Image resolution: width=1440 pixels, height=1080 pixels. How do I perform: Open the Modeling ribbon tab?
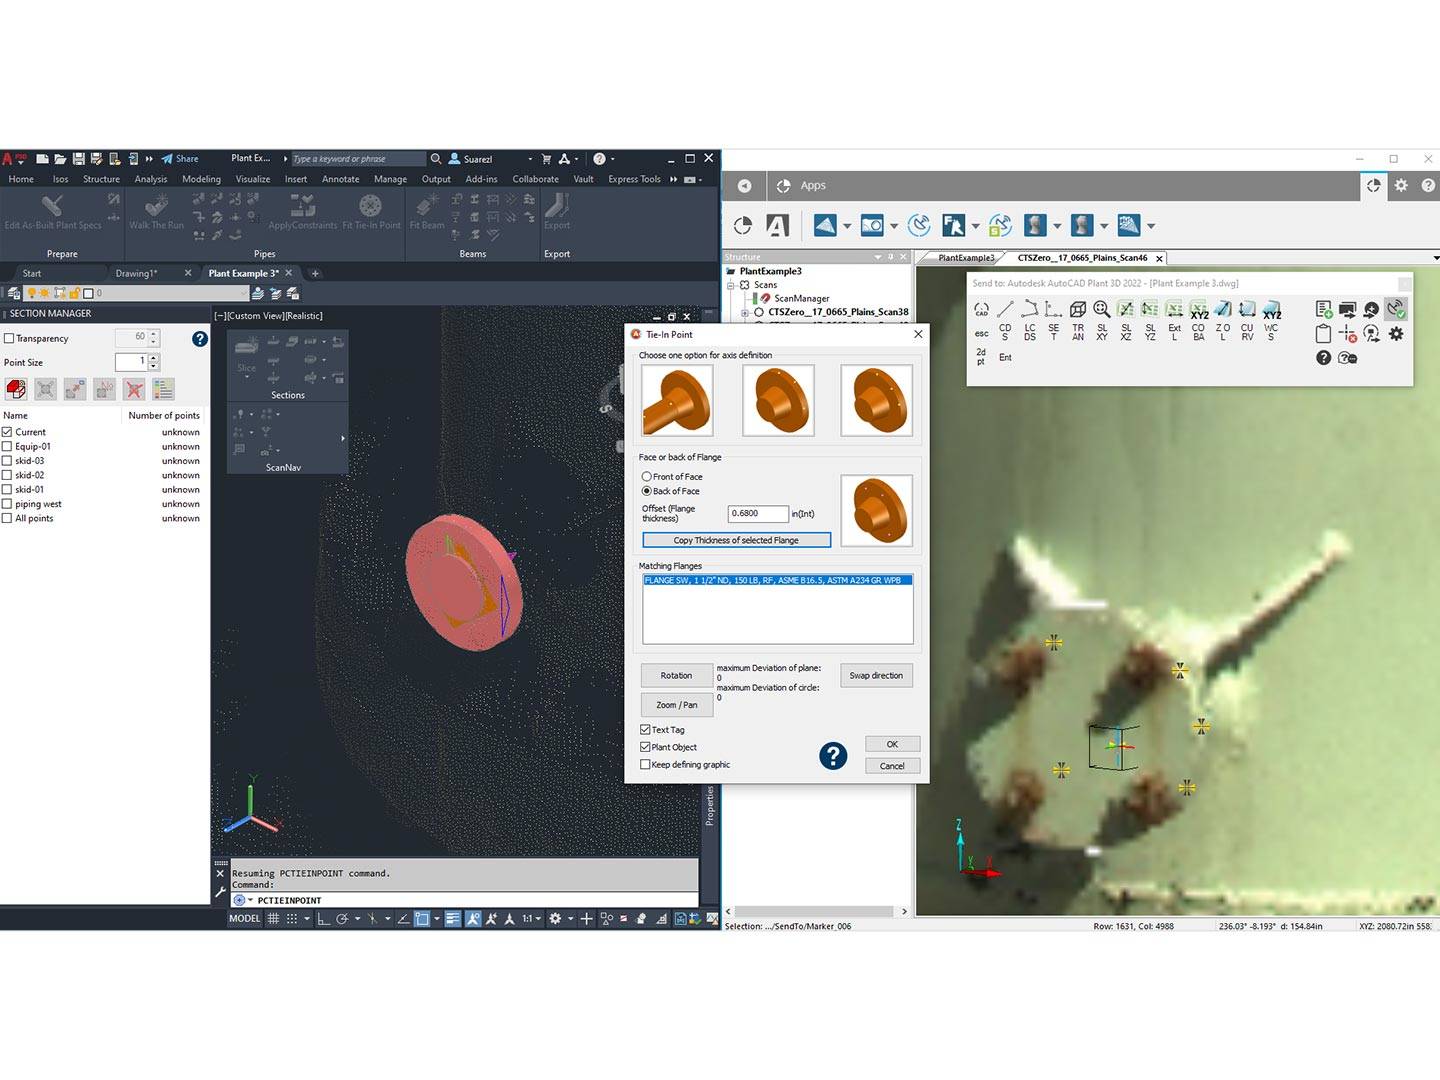[201, 179]
